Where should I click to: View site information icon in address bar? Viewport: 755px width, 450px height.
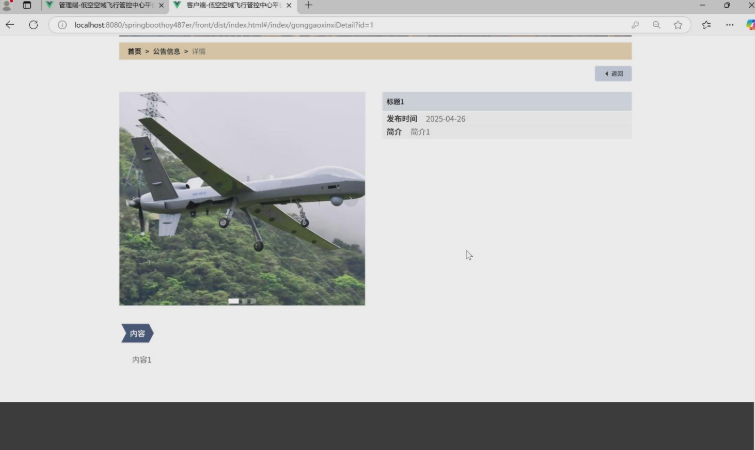(x=62, y=25)
